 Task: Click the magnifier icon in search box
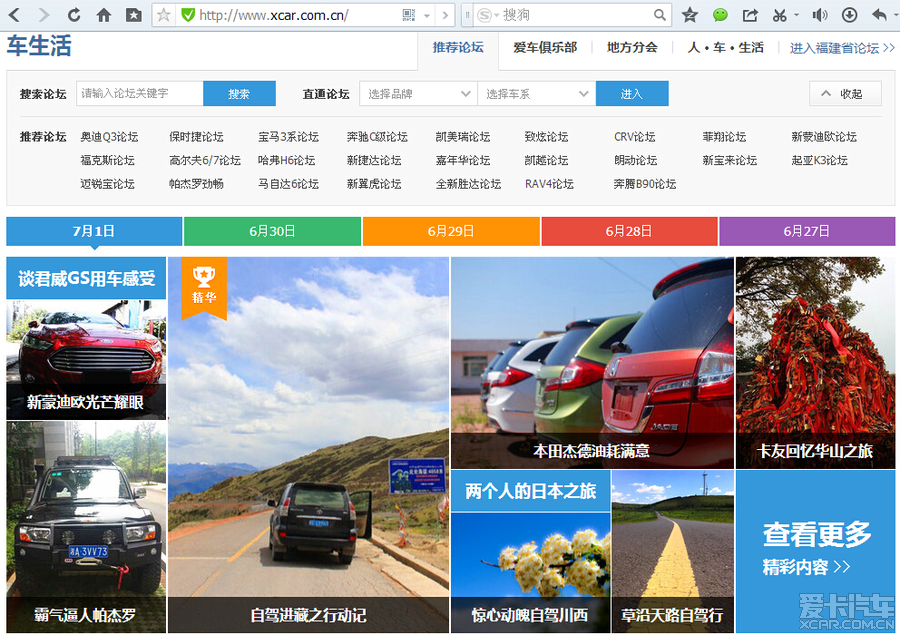[660, 15]
